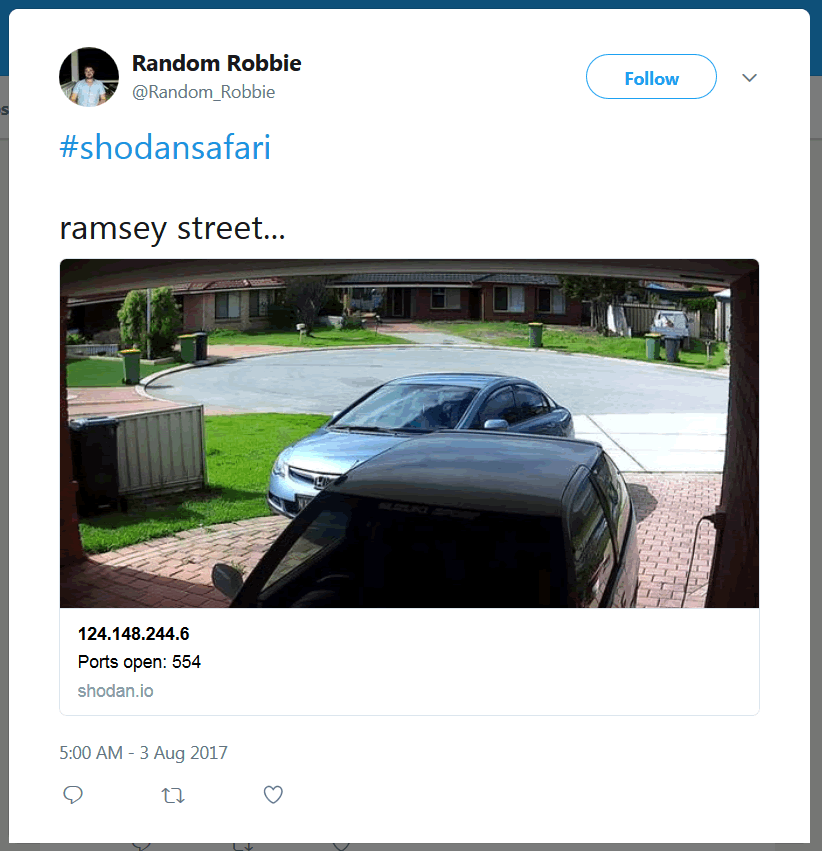Open the Random Robbie display name link
The height and width of the screenshot is (851, 822).
click(x=216, y=63)
